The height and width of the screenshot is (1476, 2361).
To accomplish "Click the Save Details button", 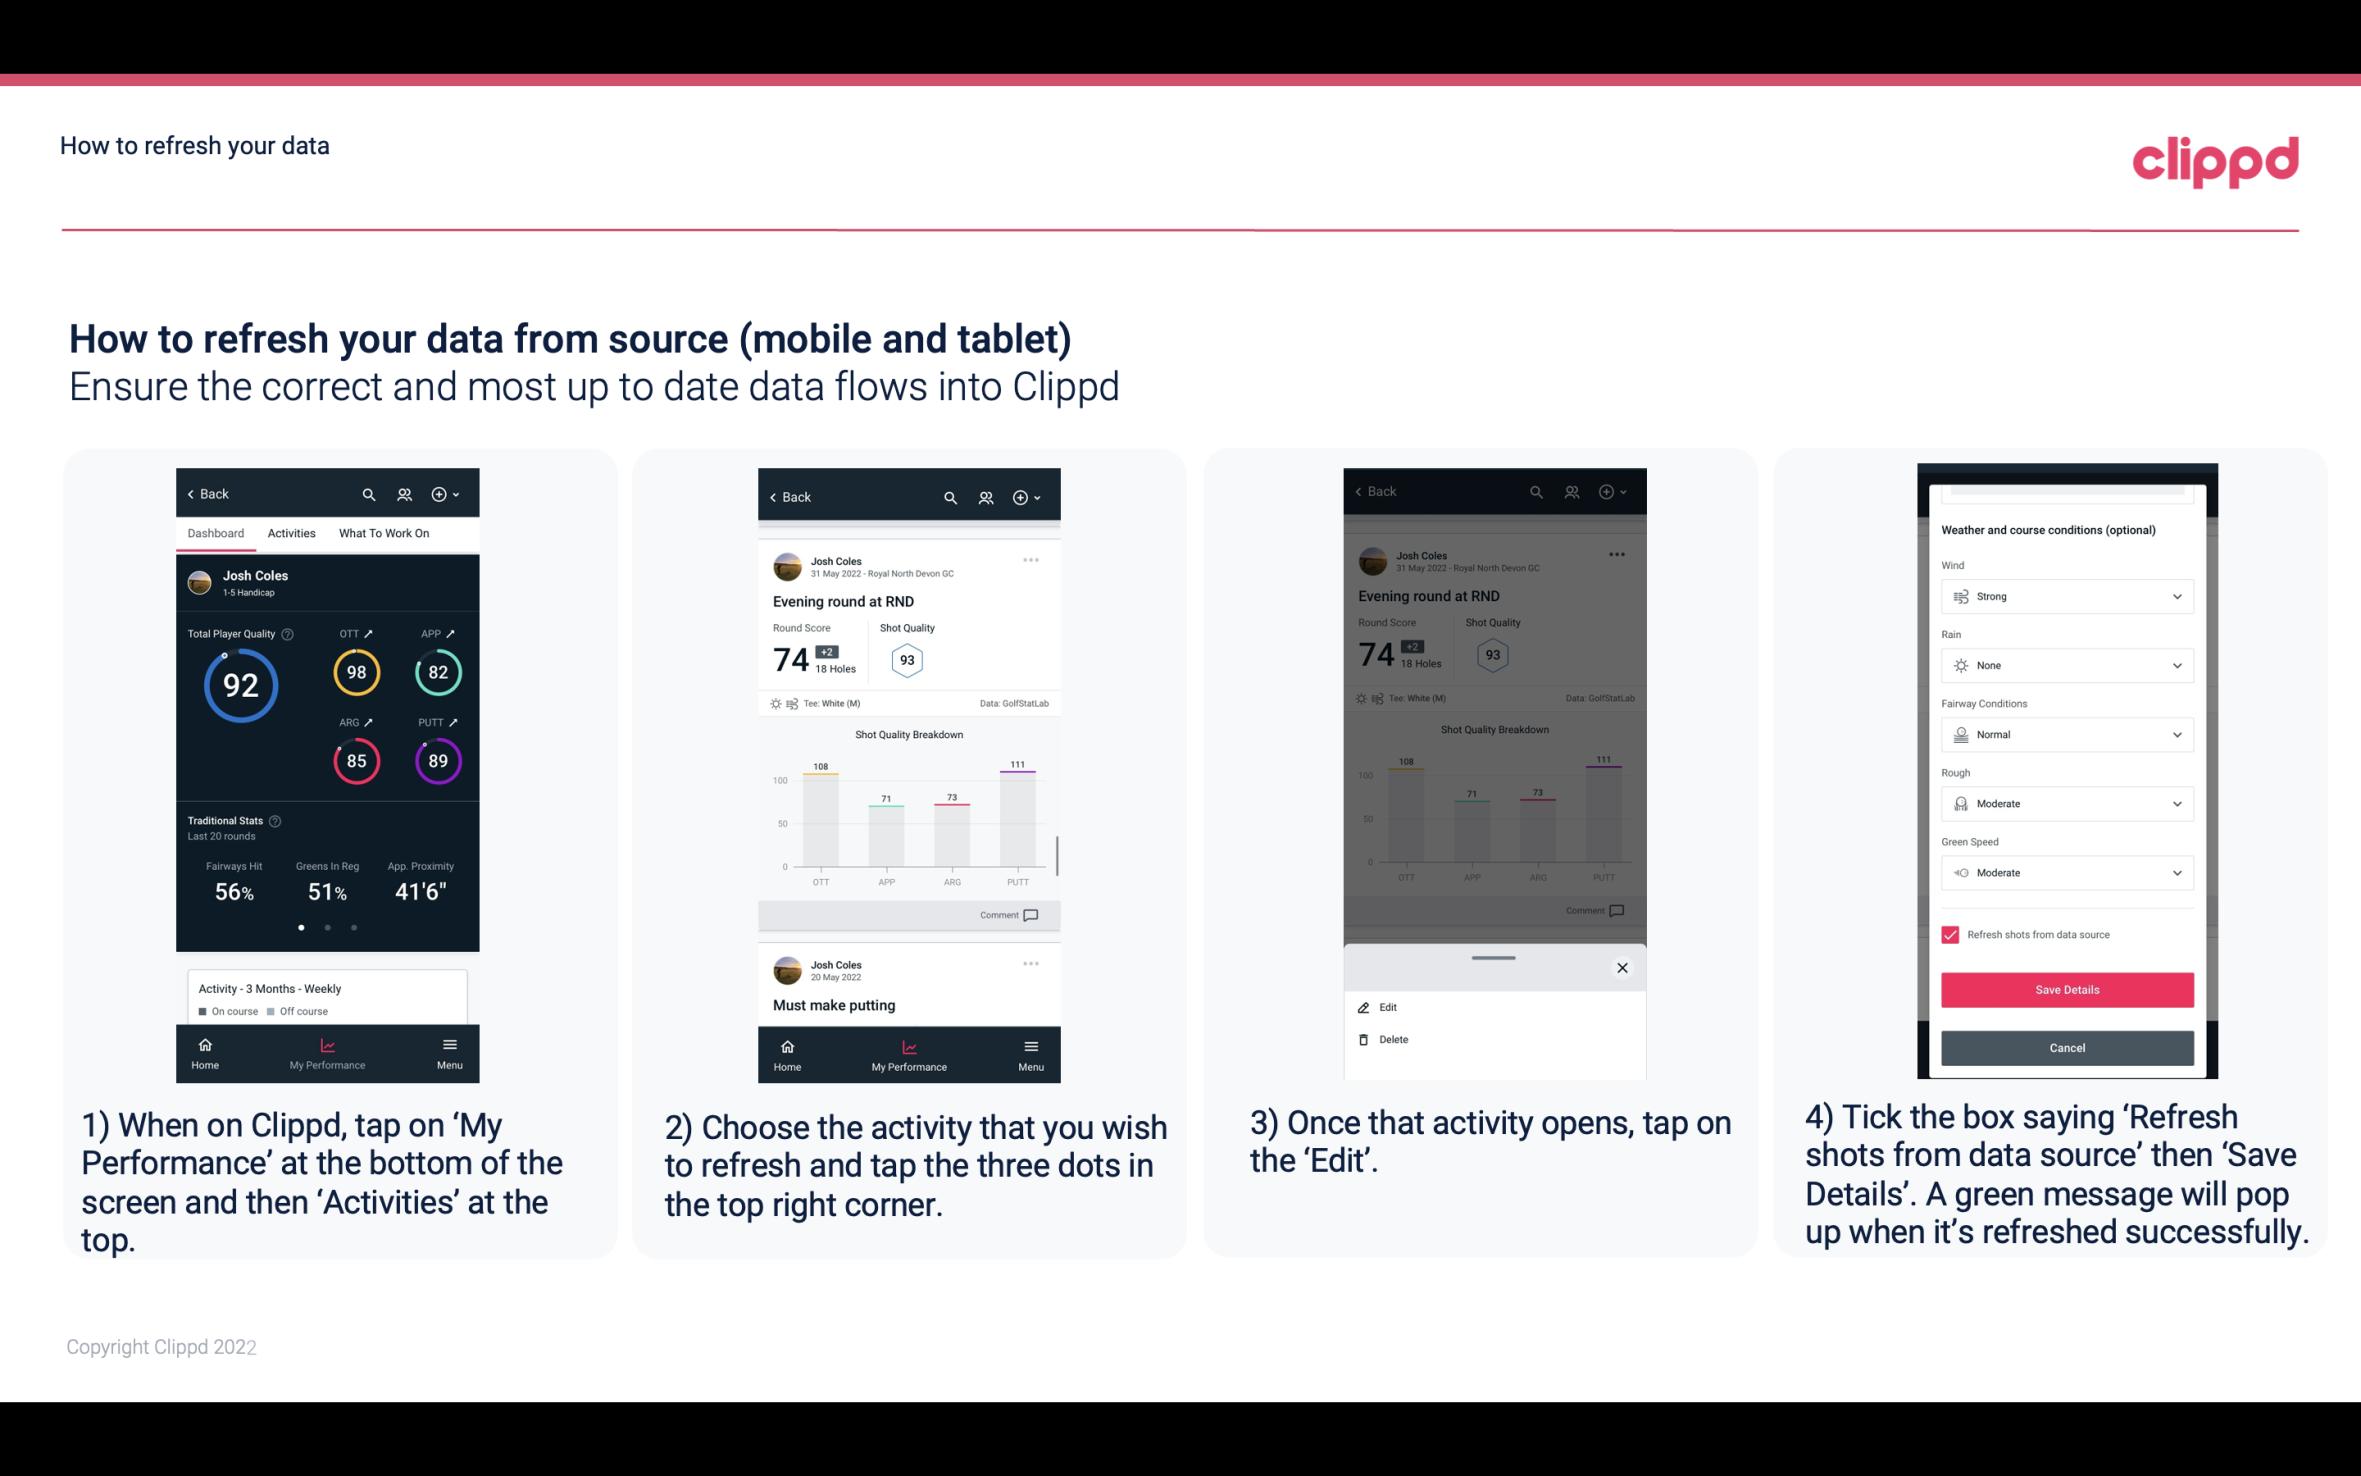I will pyautogui.click(x=2067, y=990).
